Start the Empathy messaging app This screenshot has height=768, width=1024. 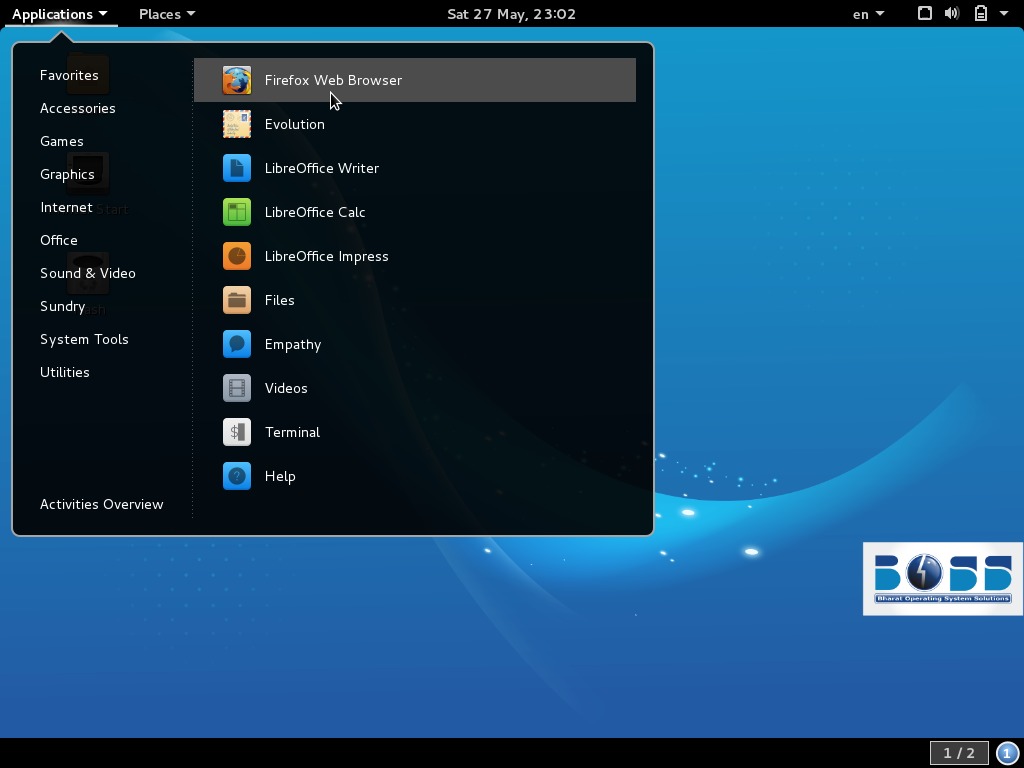(293, 344)
